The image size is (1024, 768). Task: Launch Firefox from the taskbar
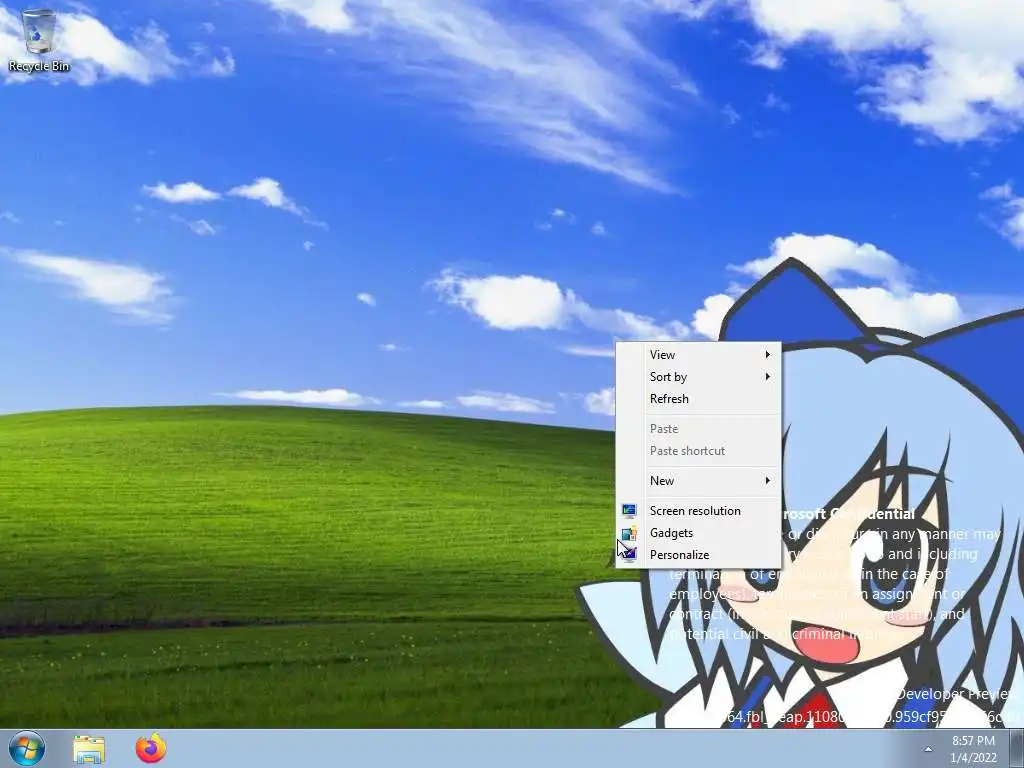click(x=151, y=748)
